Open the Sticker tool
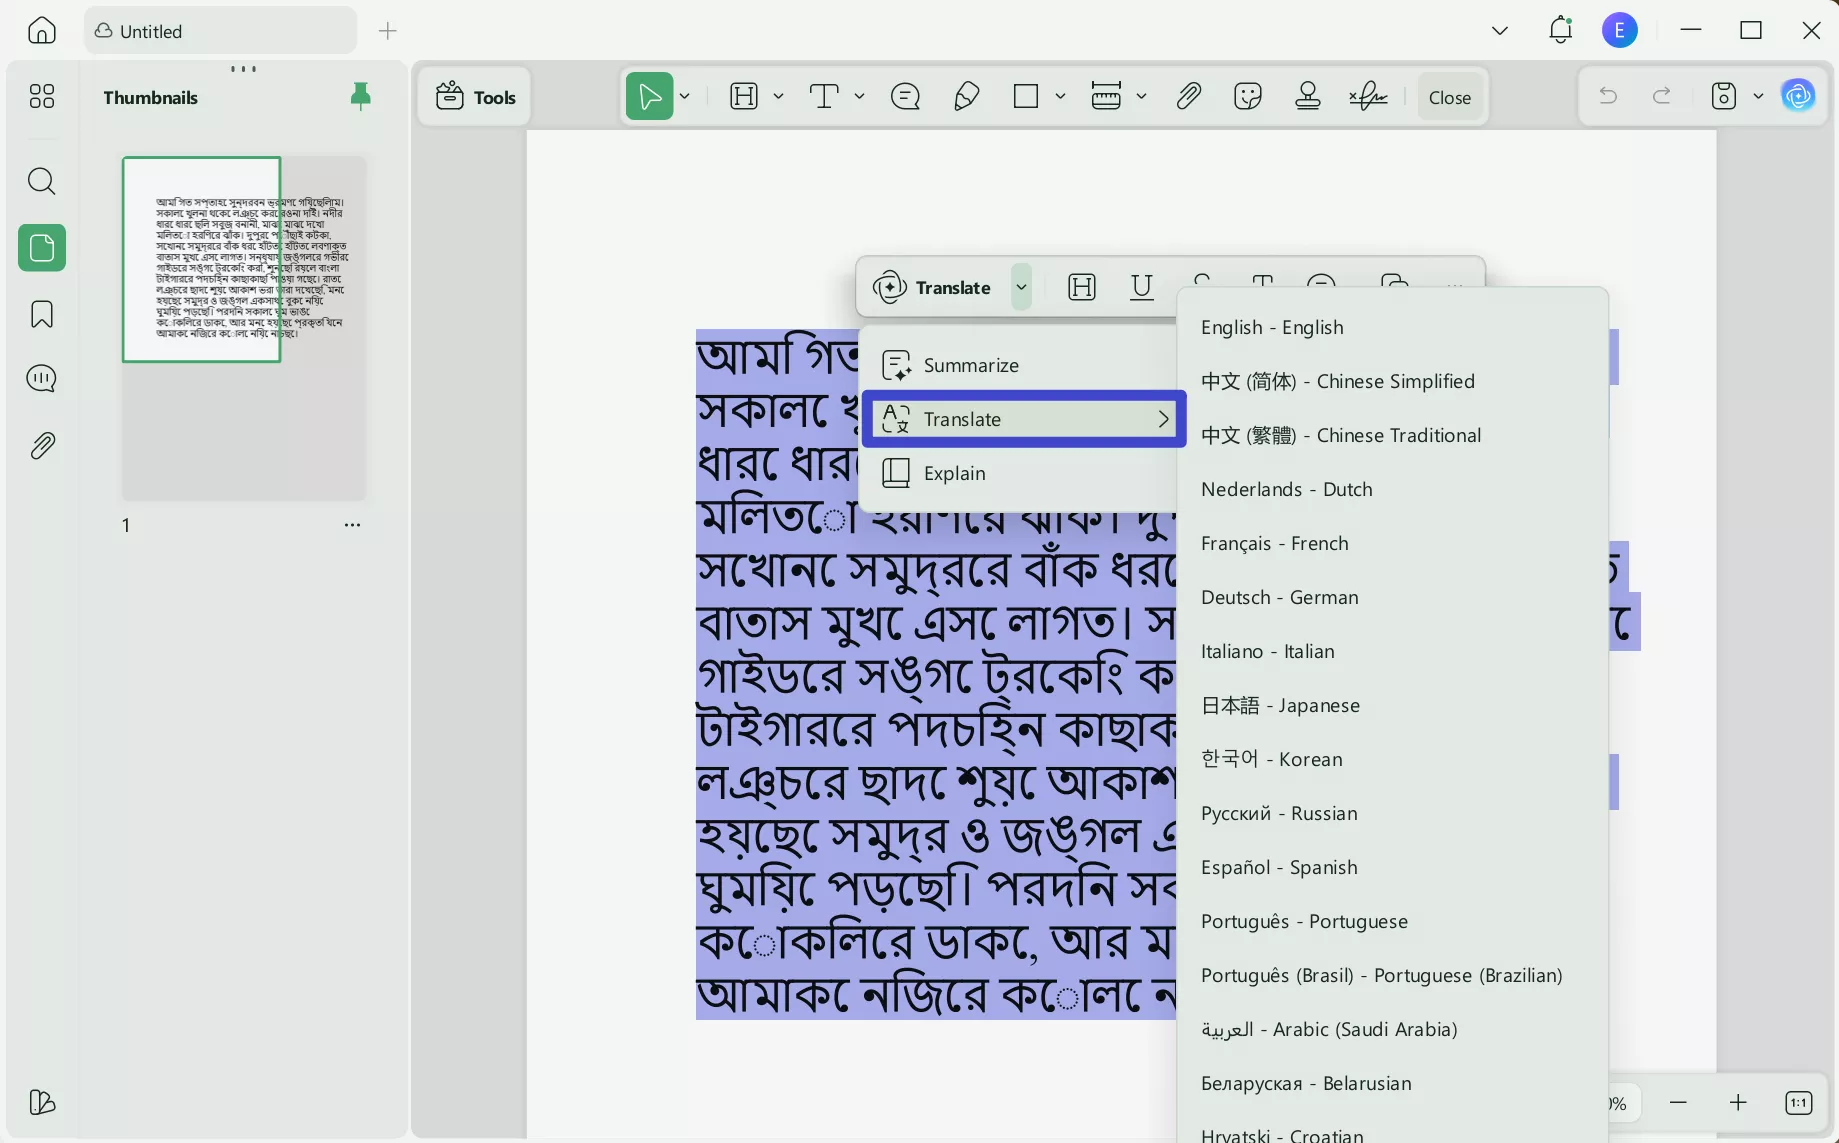The height and width of the screenshot is (1143, 1839). [x=1247, y=96]
